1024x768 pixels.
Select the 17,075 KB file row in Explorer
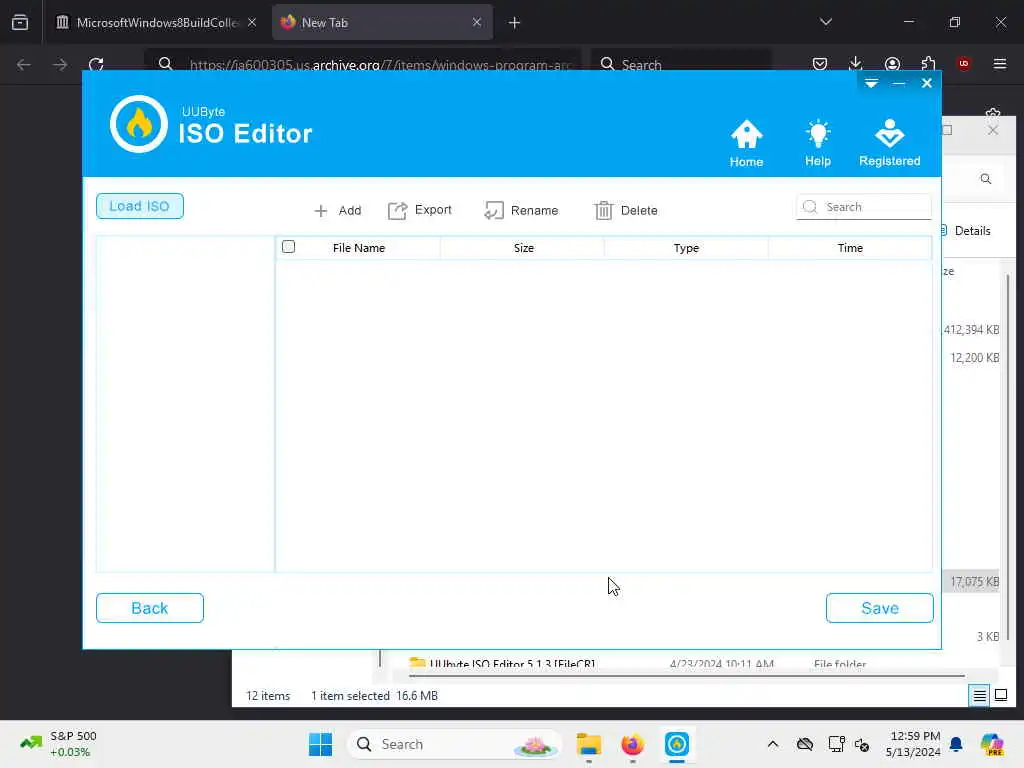[x=971, y=581]
